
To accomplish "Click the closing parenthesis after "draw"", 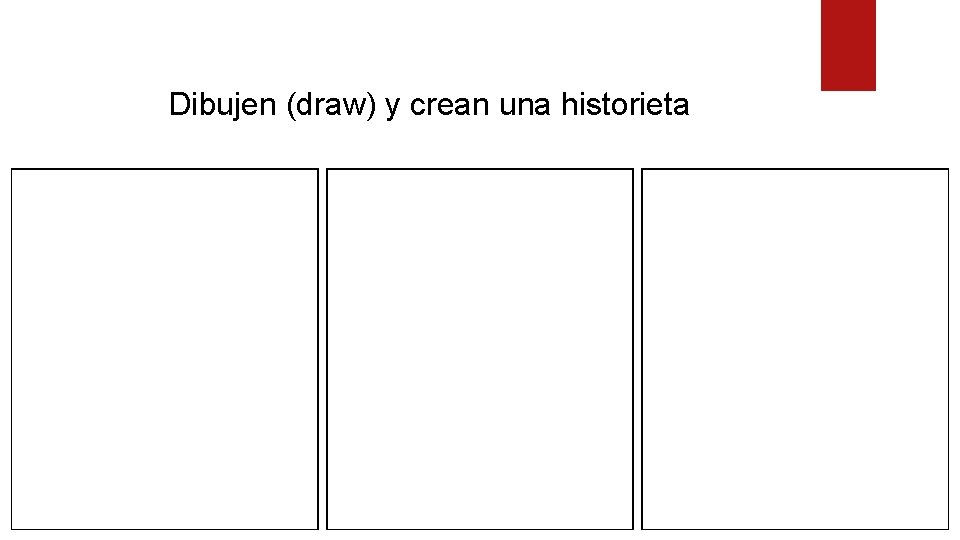I will (371, 105).
